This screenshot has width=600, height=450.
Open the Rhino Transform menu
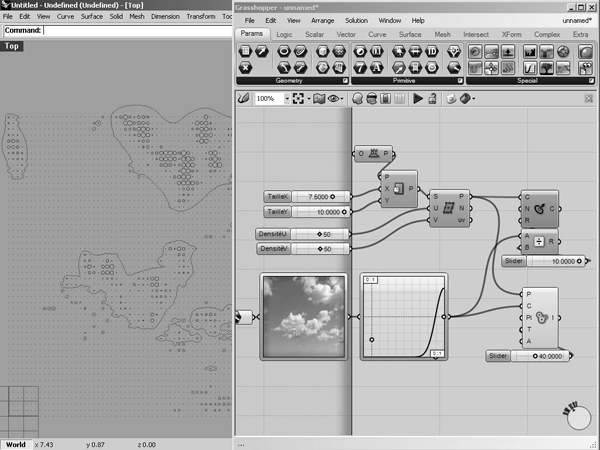tap(201, 16)
